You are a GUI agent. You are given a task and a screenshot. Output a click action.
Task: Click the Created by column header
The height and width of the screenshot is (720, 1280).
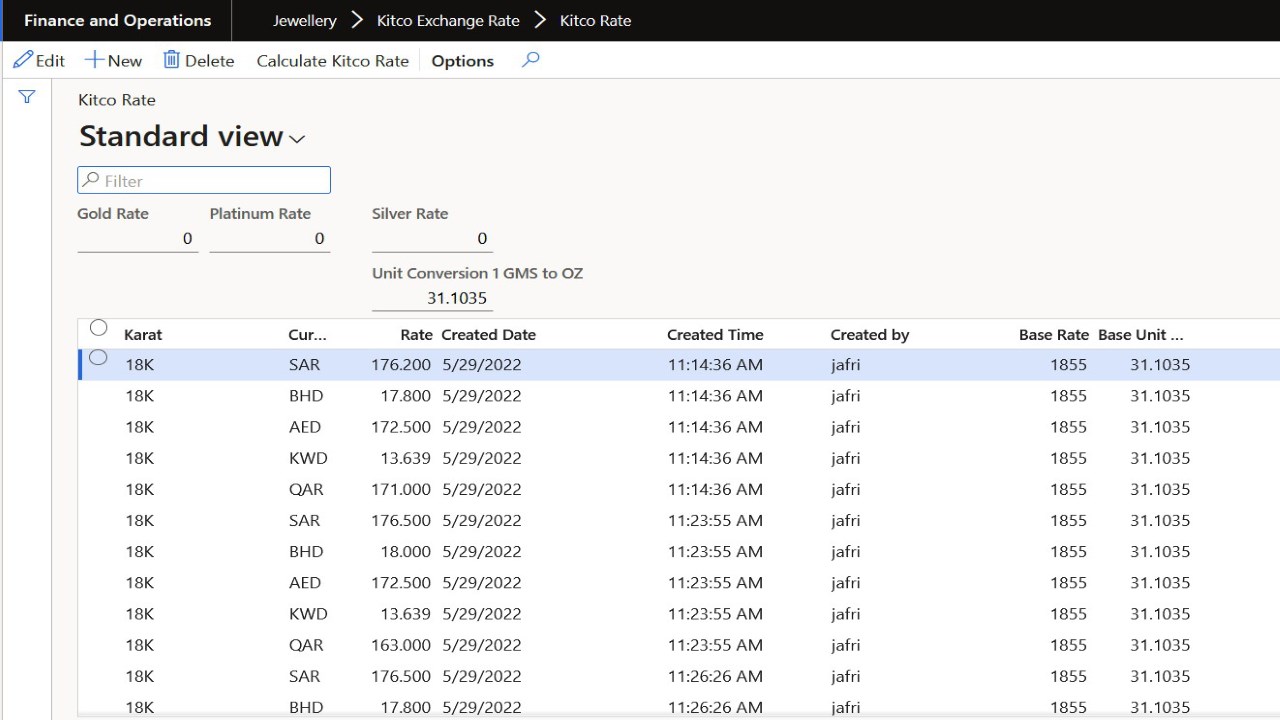(x=869, y=335)
